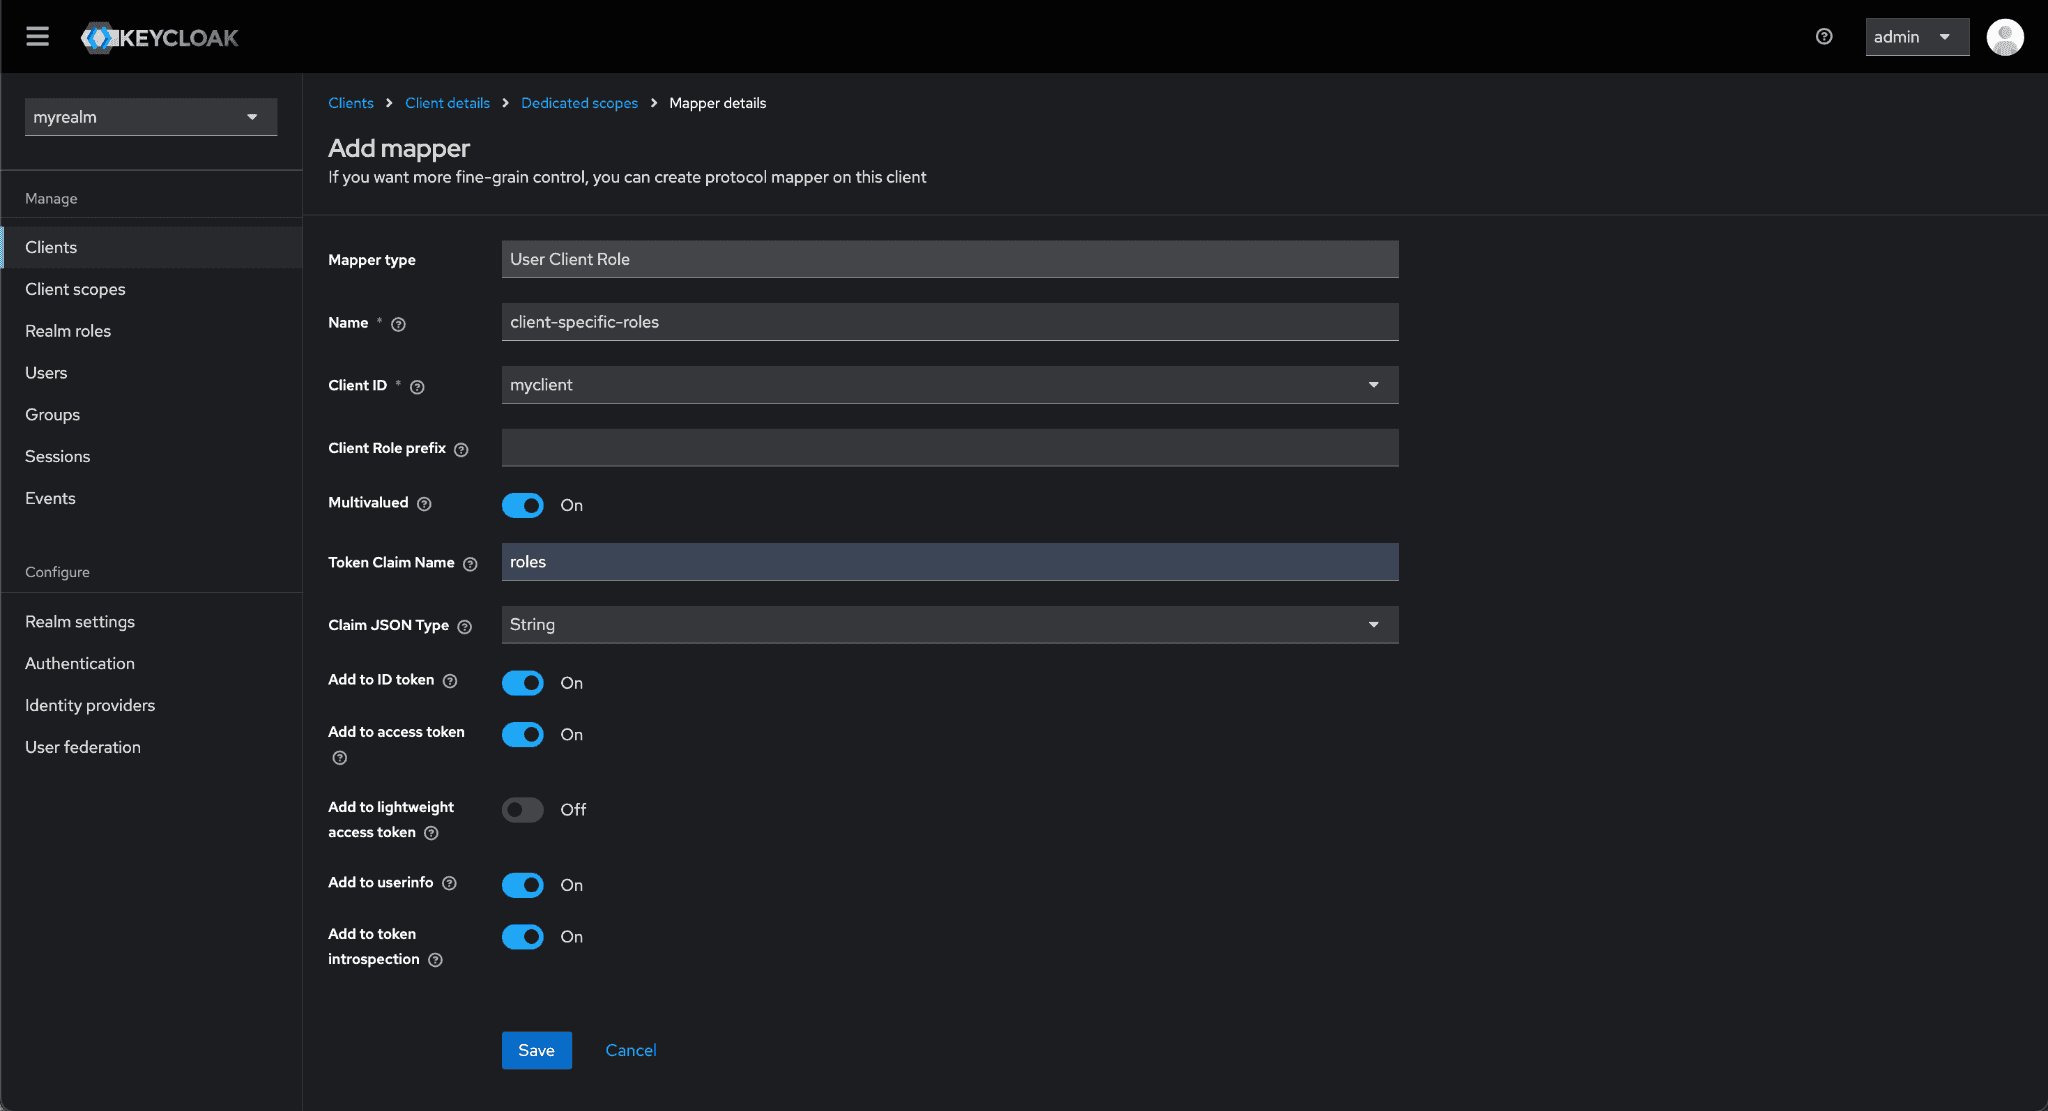Click the help icon in top bar
Image resolution: width=2048 pixels, height=1111 pixels.
click(1824, 37)
